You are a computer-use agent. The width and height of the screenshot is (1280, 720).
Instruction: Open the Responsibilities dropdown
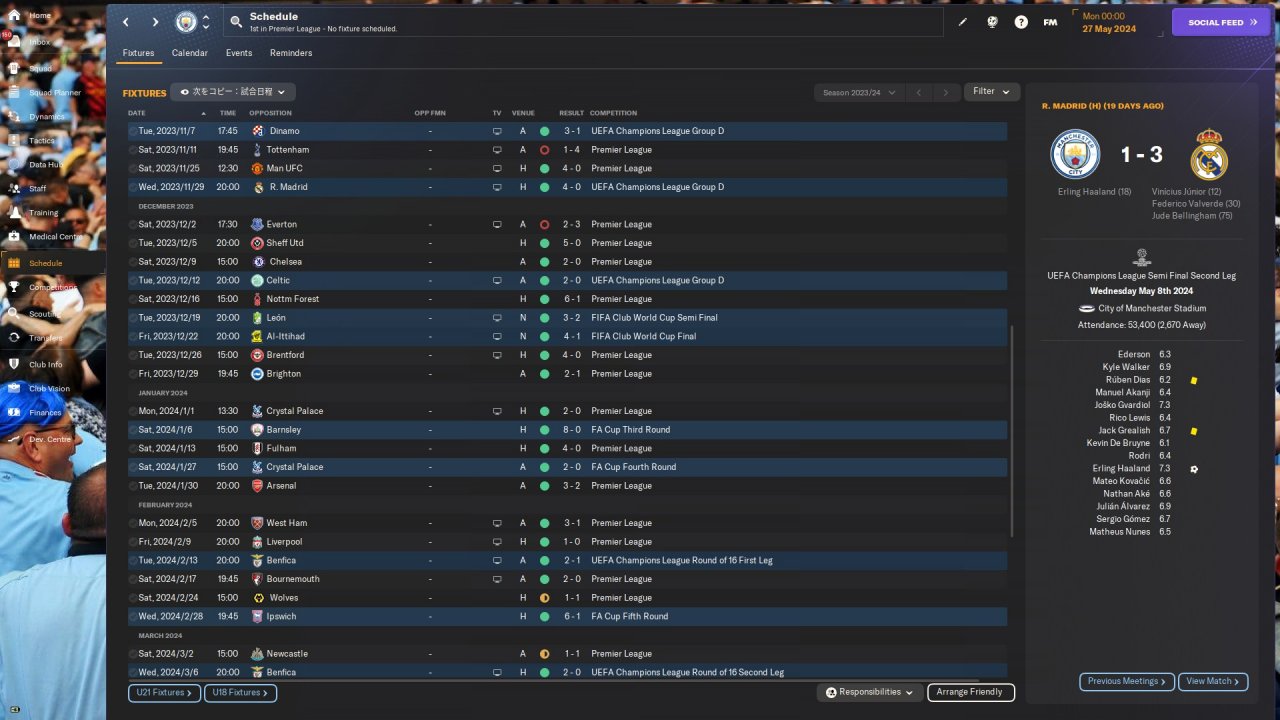coord(870,692)
